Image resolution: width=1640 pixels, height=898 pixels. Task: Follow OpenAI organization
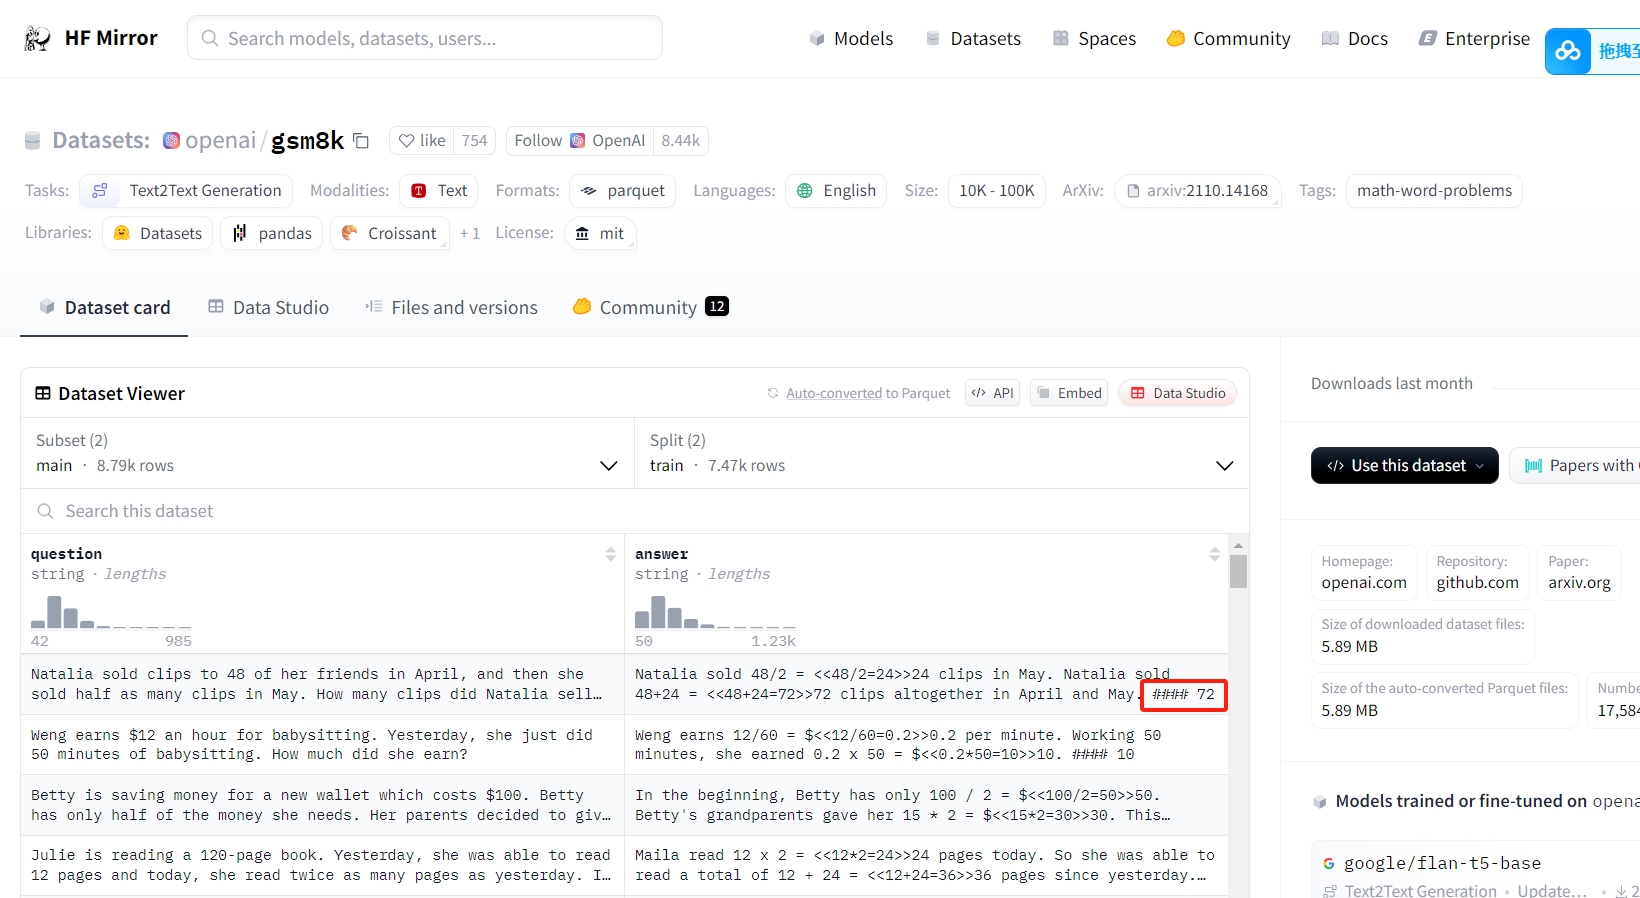579,141
